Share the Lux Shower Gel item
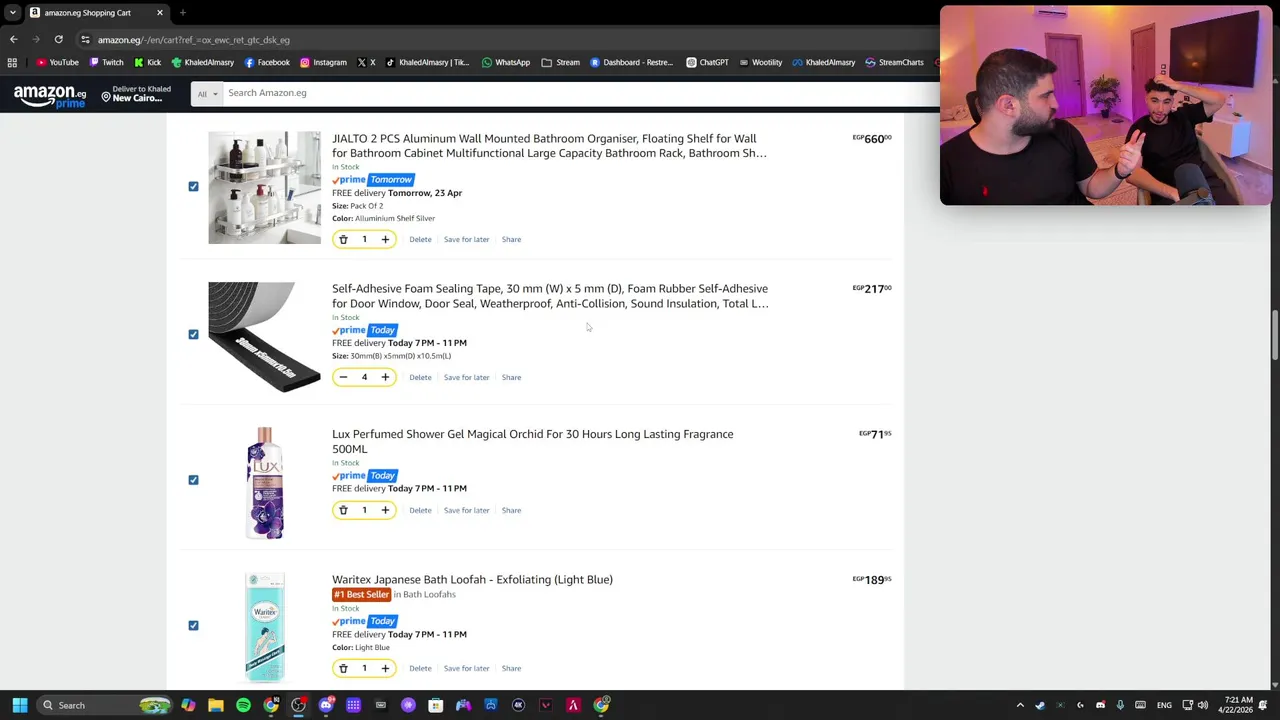The width and height of the screenshot is (1280, 720). [x=511, y=510]
